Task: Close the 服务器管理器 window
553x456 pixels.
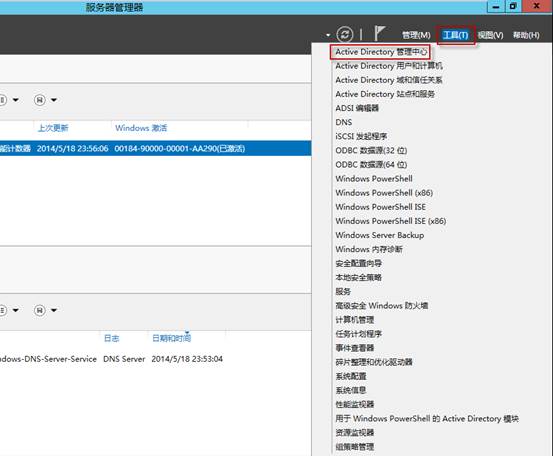Action: click(537, 6)
